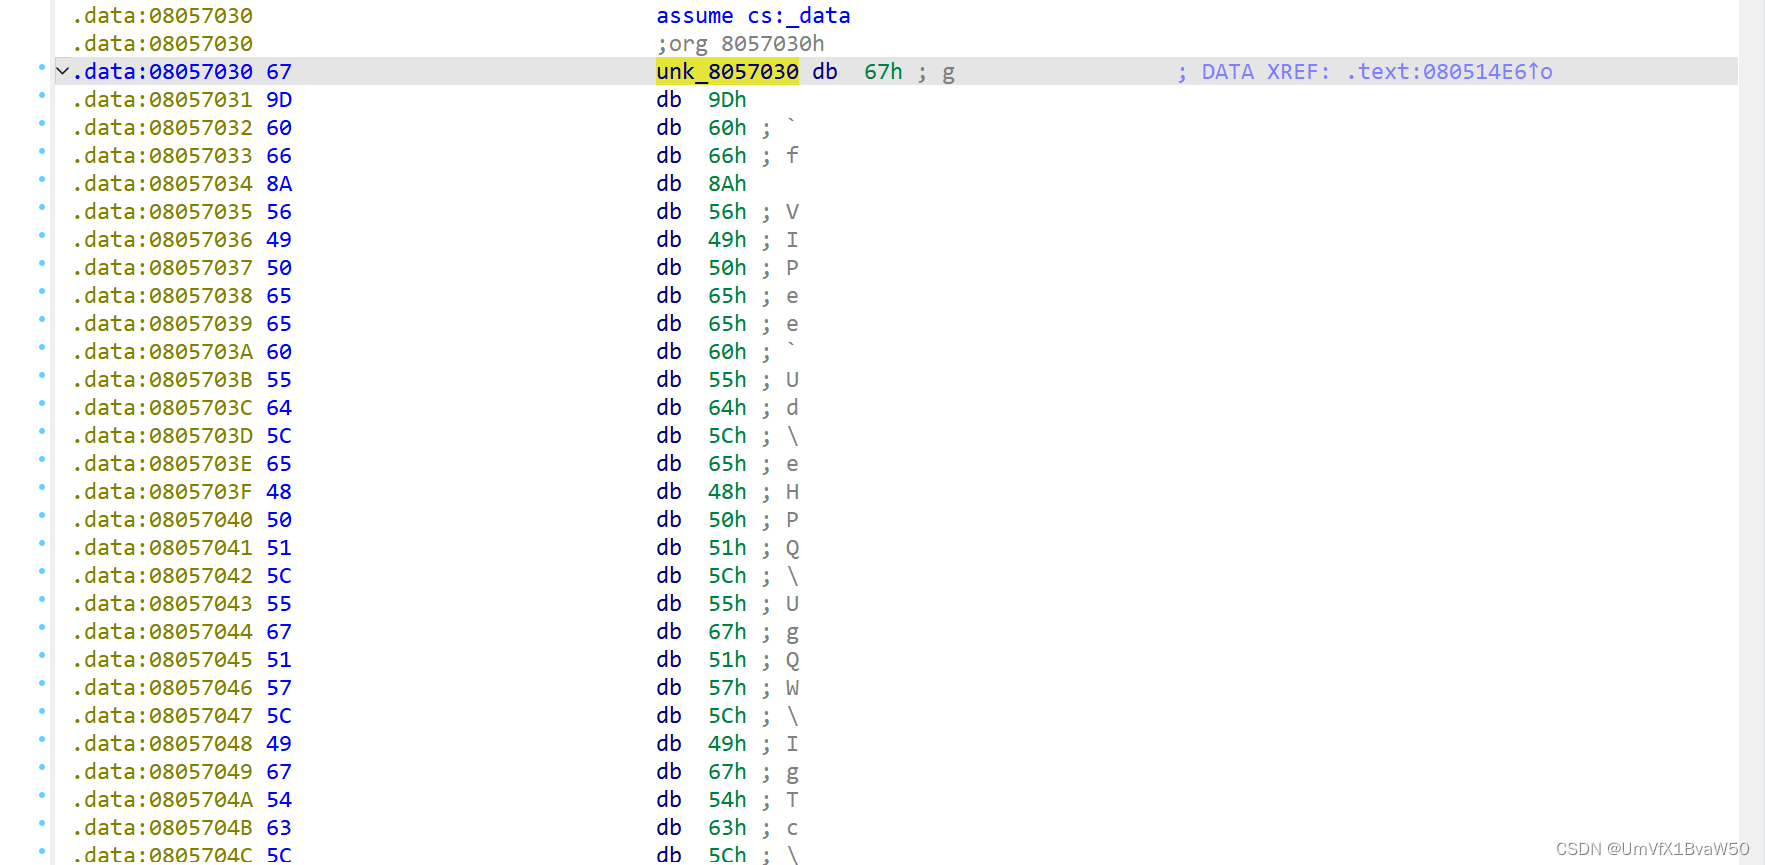Select address .data:08057040
Viewport: 1765px width, 865px height.
(x=162, y=519)
